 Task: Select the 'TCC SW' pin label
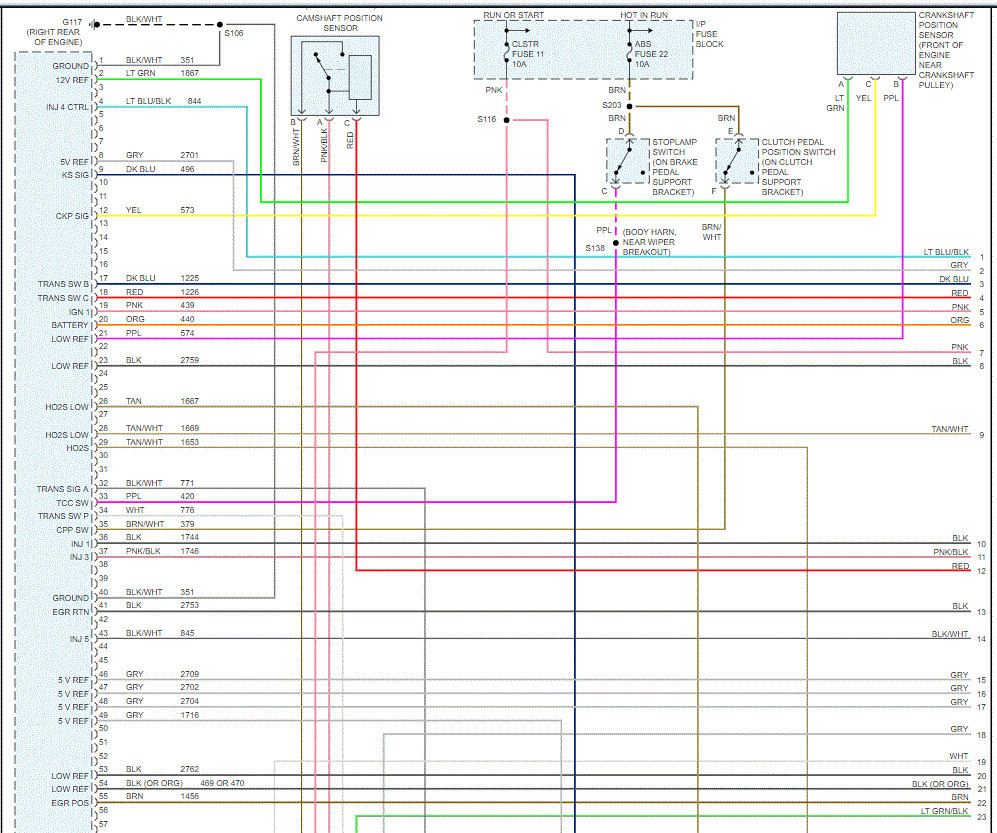tap(72, 503)
